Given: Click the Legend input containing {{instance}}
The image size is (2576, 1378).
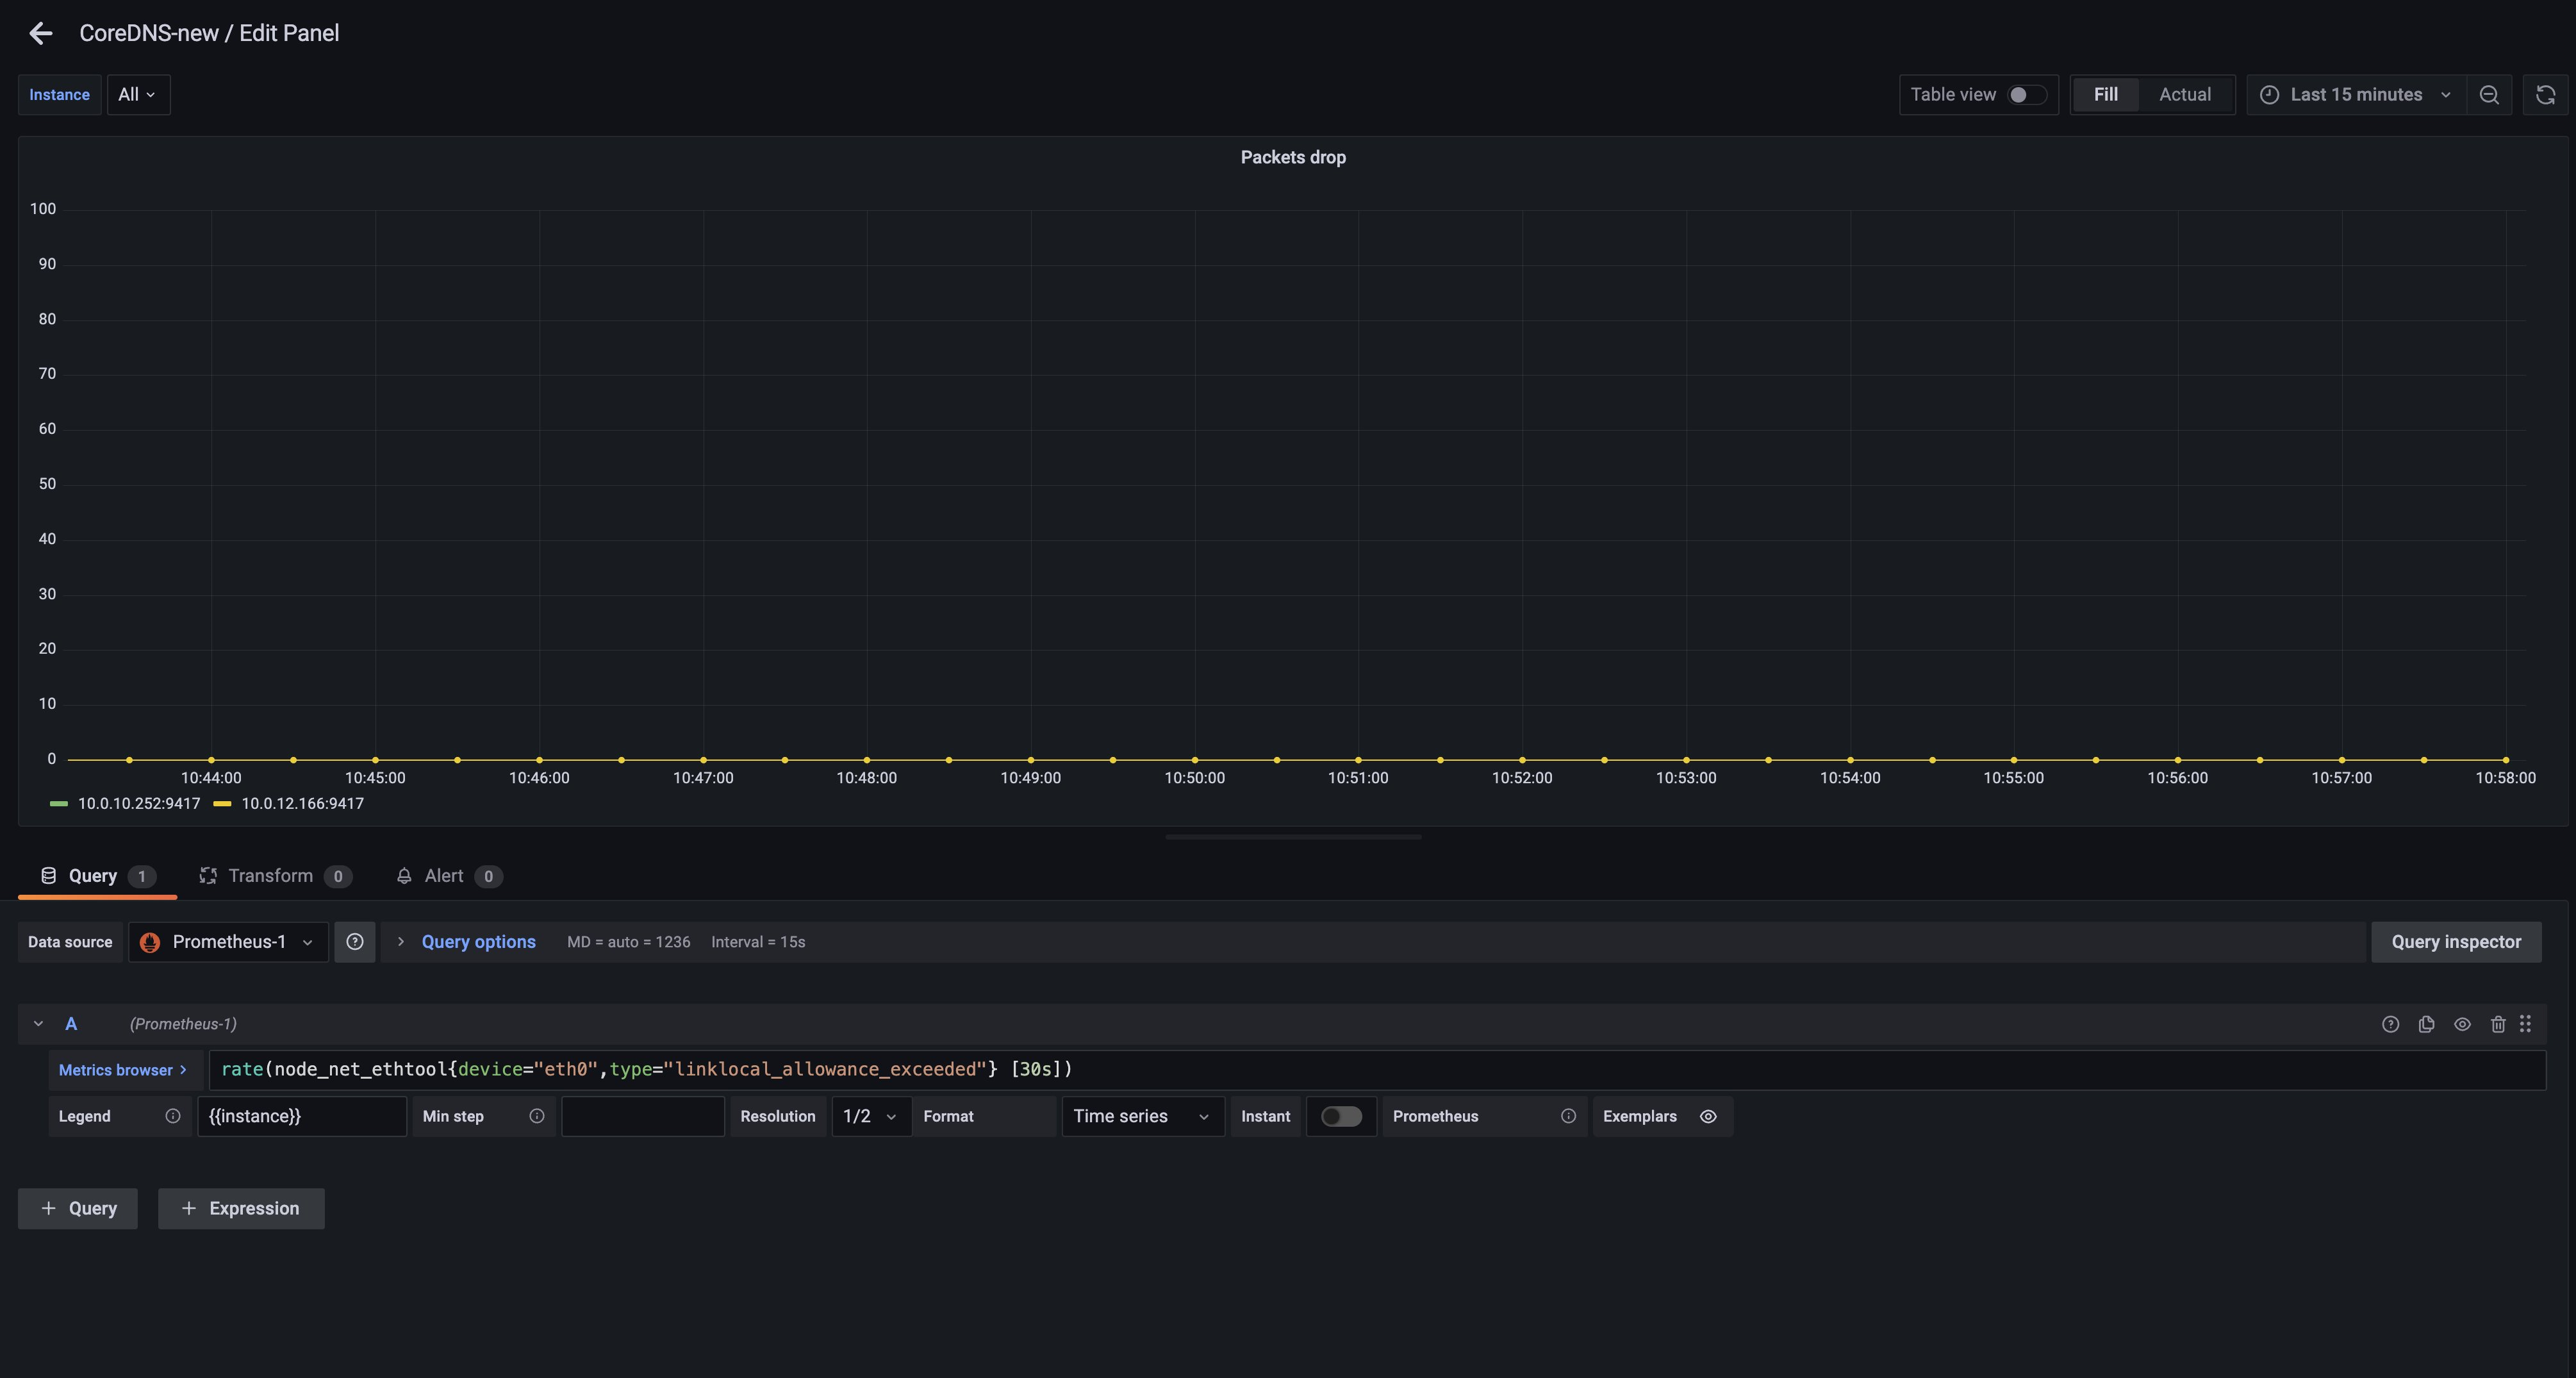Looking at the screenshot, I should pyautogui.click(x=302, y=1116).
